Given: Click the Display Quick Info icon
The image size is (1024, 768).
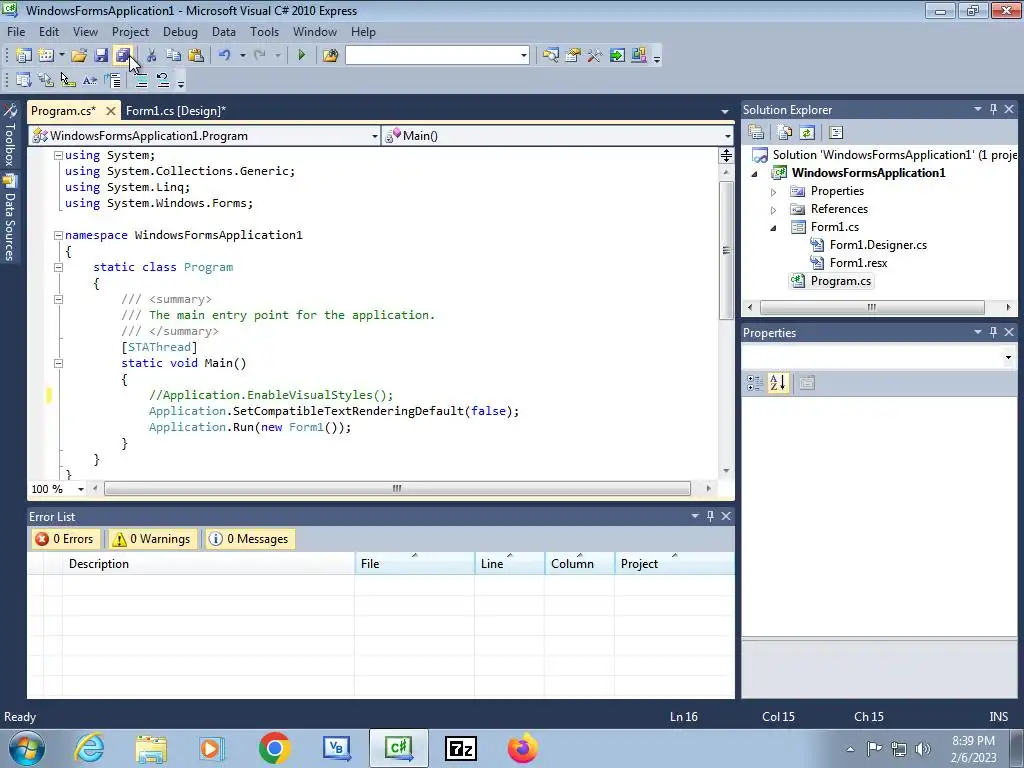Looking at the screenshot, I should click(x=68, y=80).
